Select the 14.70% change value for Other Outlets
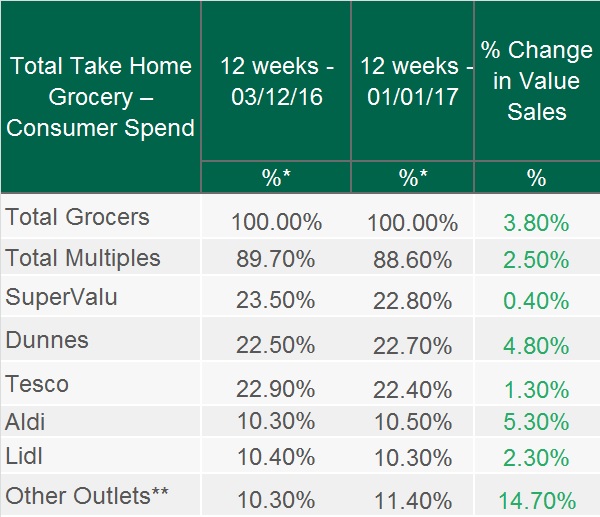 tap(537, 500)
